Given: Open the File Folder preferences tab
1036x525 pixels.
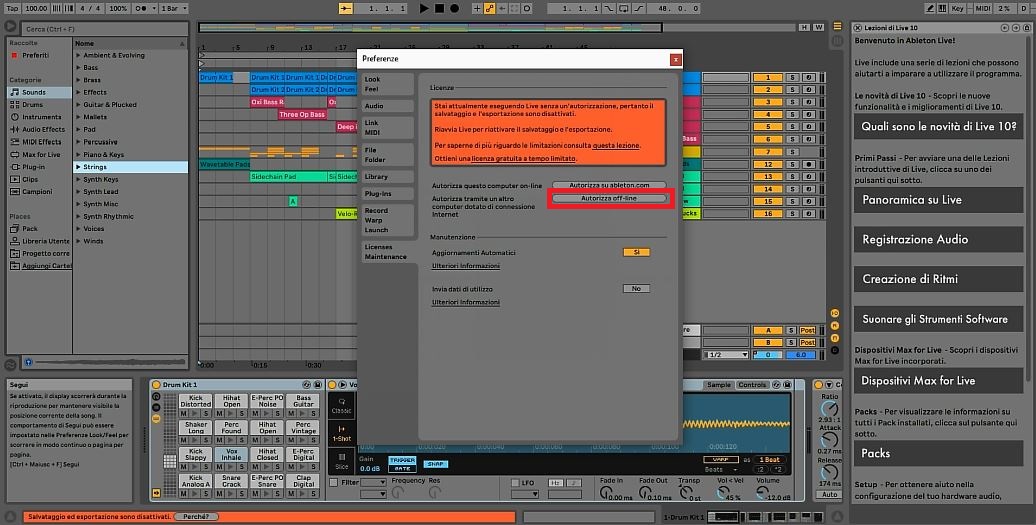Looking at the screenshot, I should coord(388,155).
